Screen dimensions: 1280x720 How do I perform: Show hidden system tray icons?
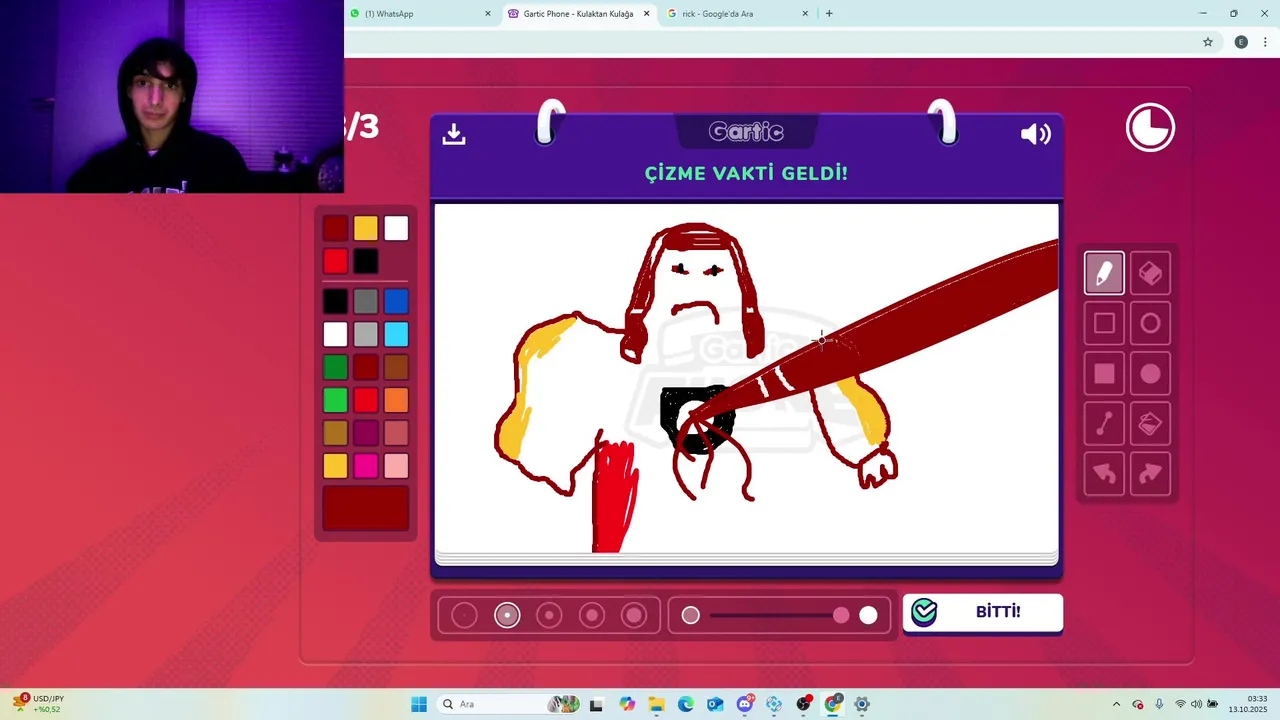1116,704
